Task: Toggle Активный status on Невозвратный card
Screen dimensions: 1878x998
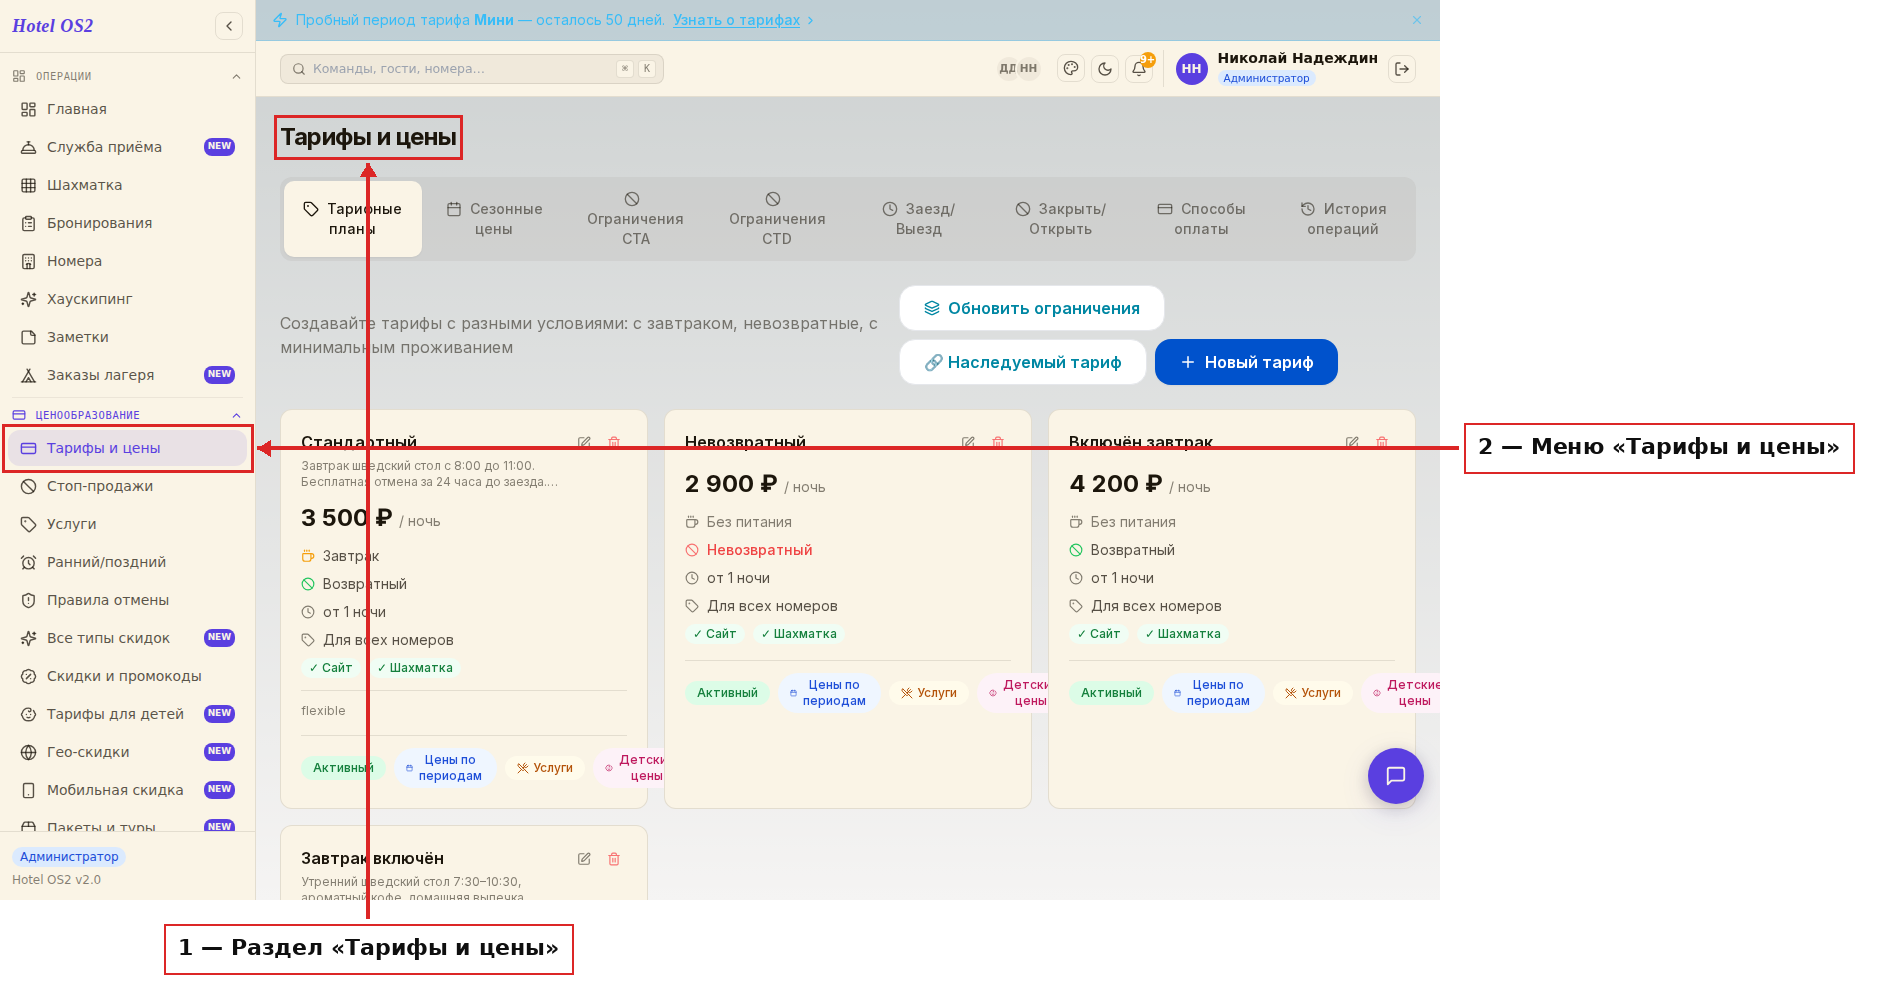Action: pyautogui.click(x=727, y=693)
